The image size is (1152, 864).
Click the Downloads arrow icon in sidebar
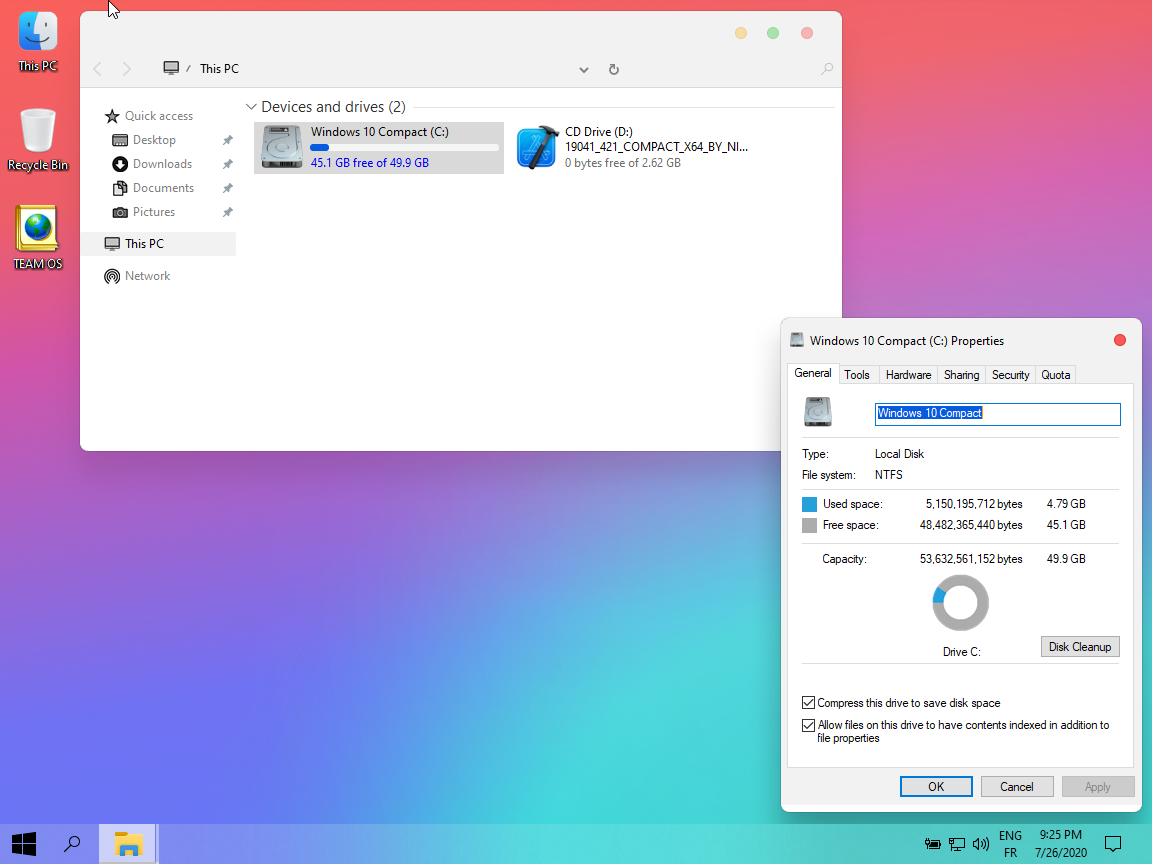point(120,165)
